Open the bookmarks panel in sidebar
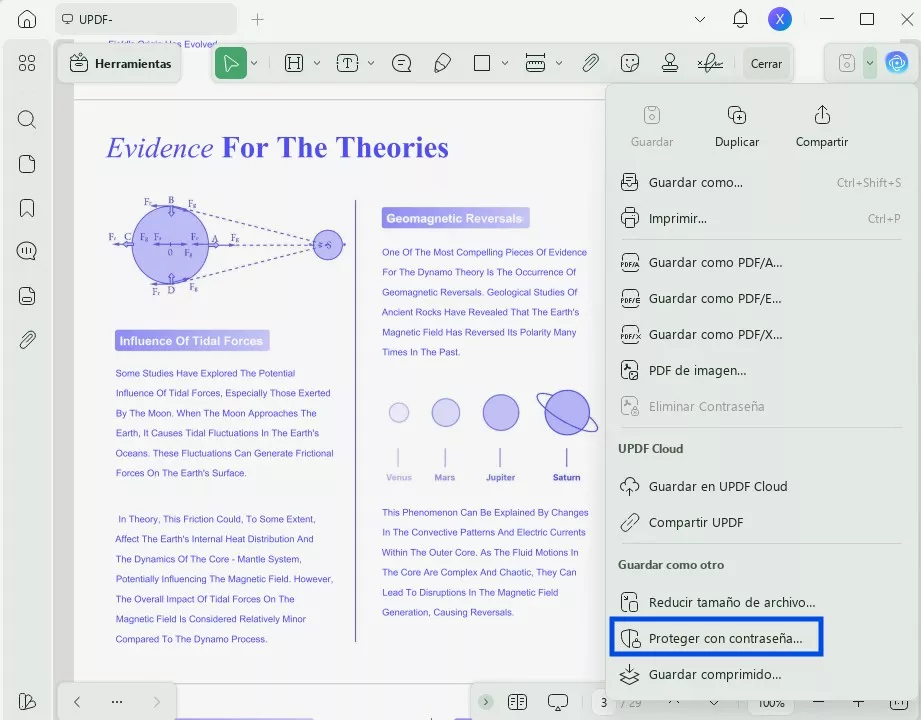 point(26,208)
